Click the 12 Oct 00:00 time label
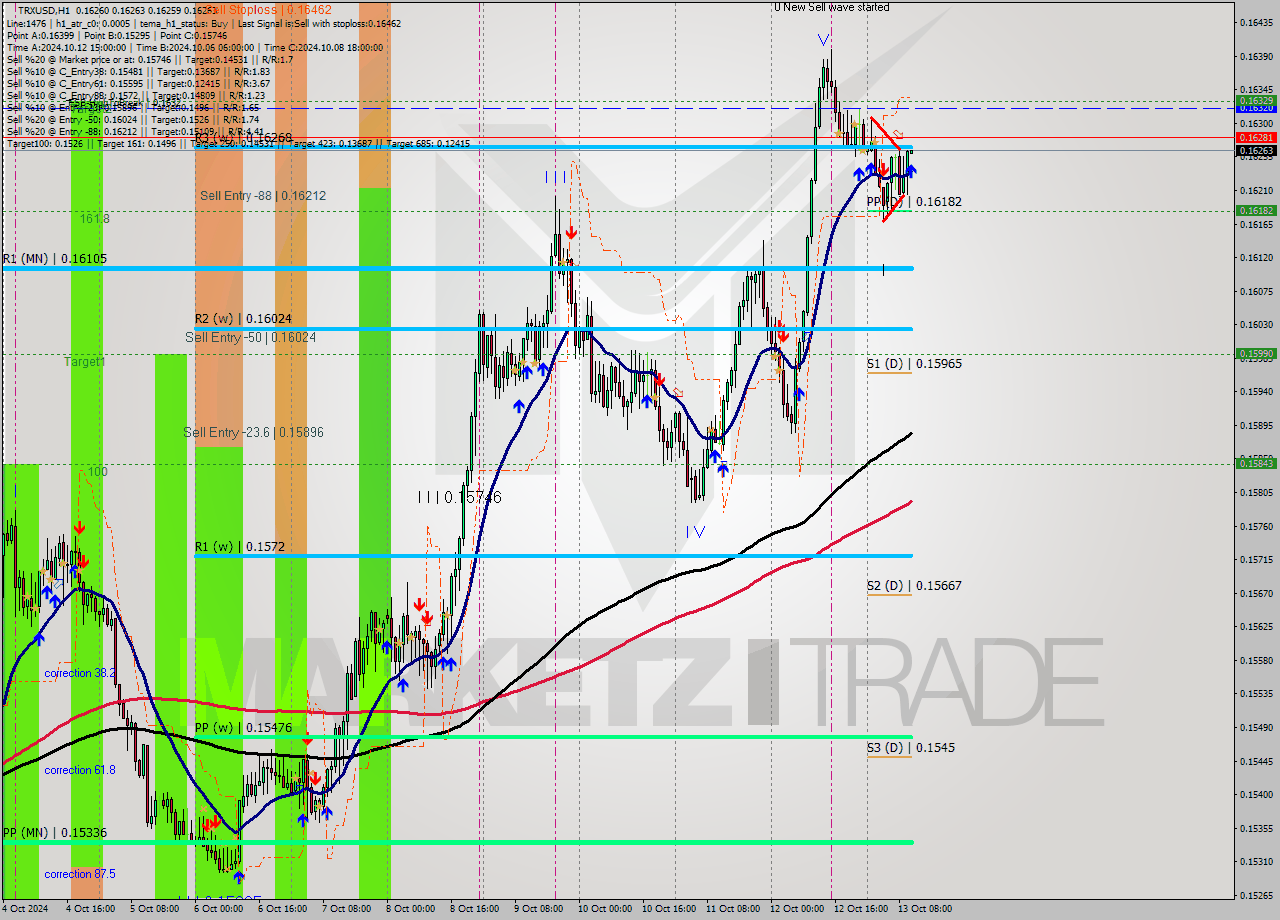Viewport: 1280px width, 920px height. [797, 910]
